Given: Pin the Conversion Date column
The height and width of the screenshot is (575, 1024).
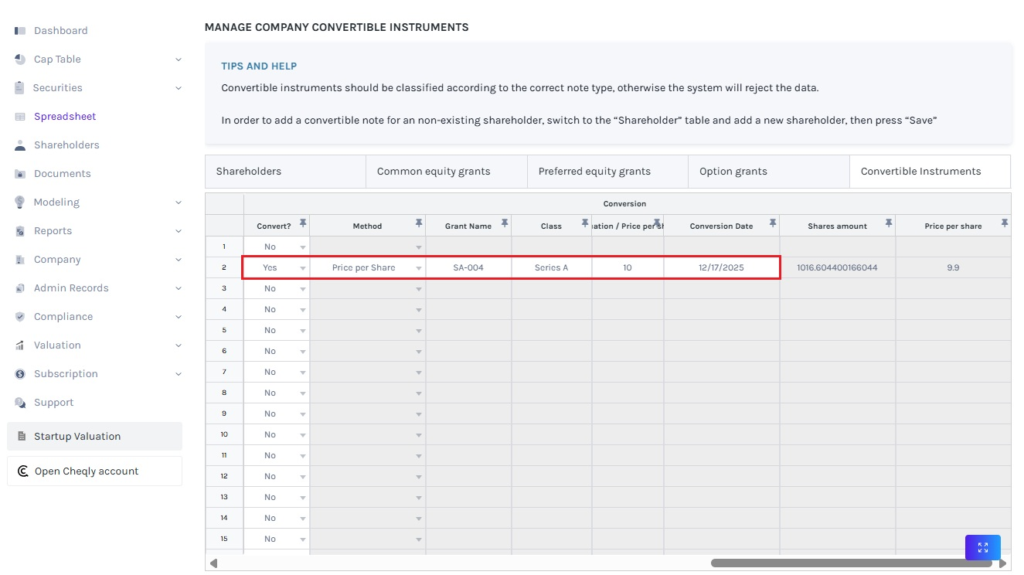Looking at the screenshot, I should coord(772,223).
